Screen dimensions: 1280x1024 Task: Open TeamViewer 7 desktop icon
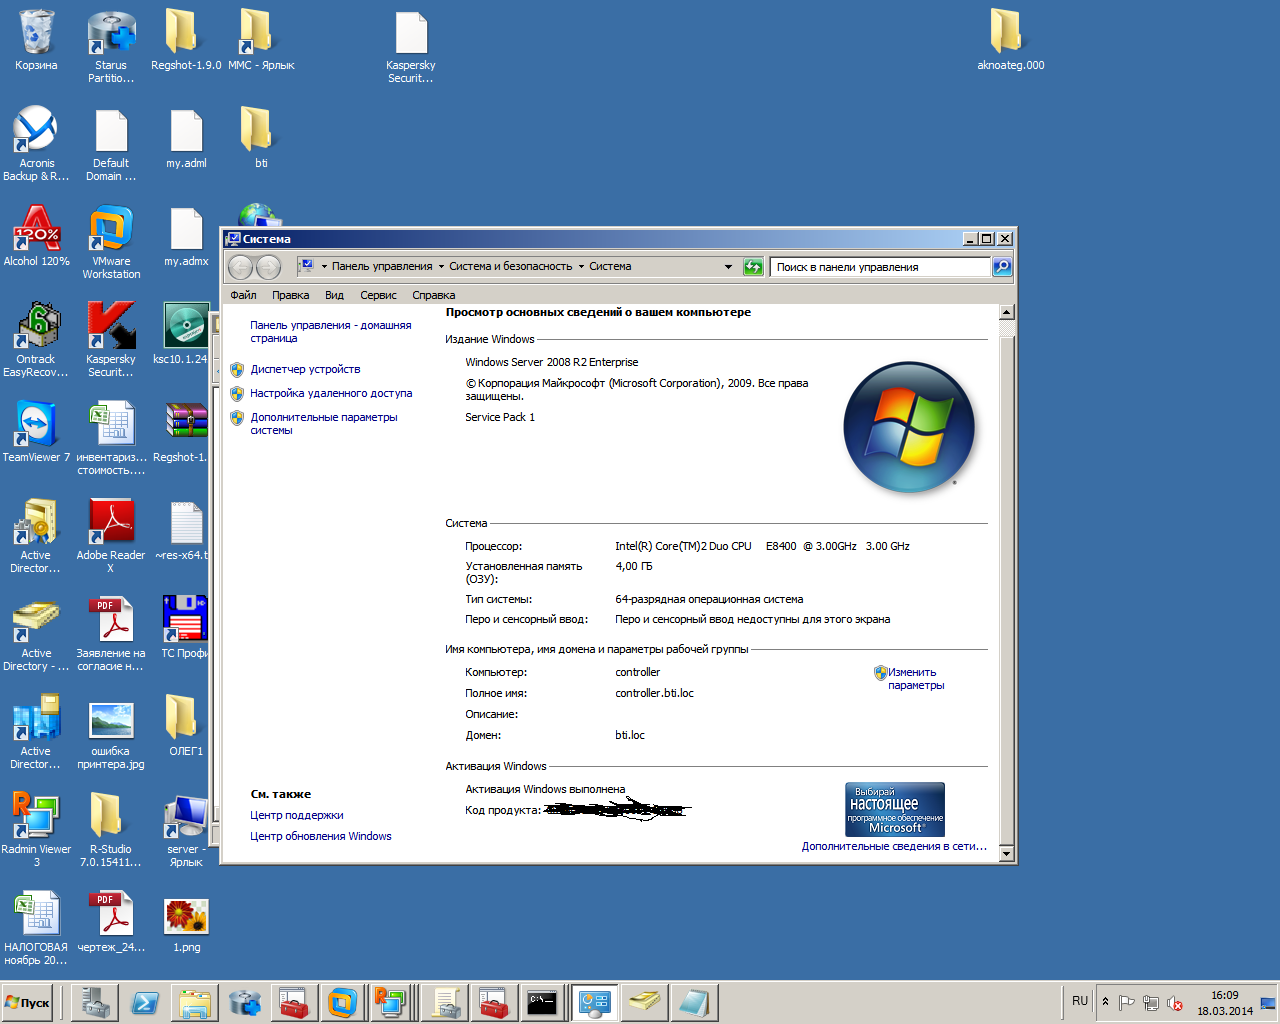click(x=36, y=430)
